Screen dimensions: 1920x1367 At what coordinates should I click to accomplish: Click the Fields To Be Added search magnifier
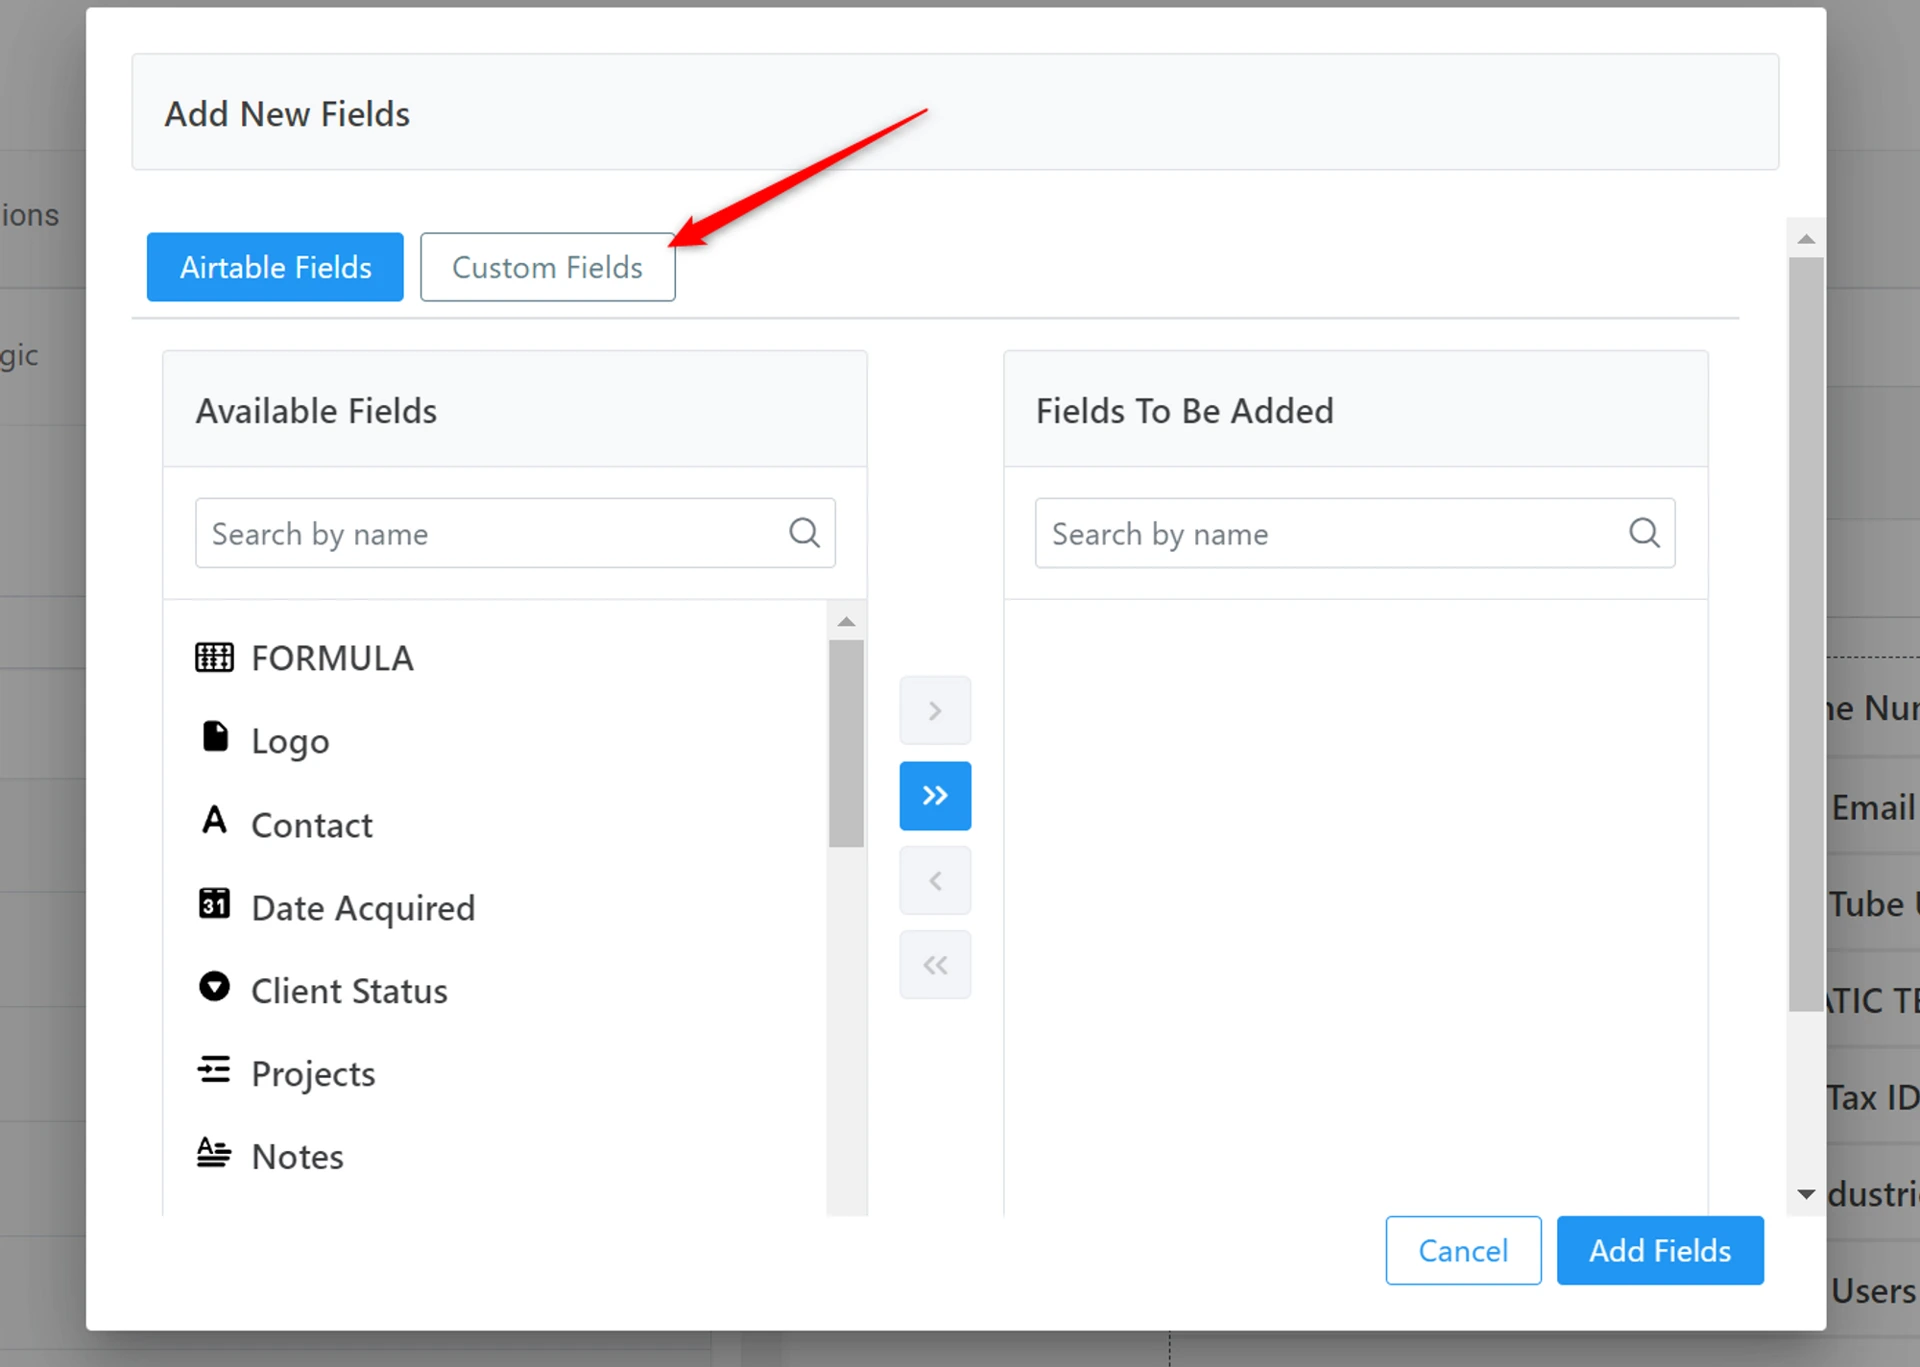1644,533
